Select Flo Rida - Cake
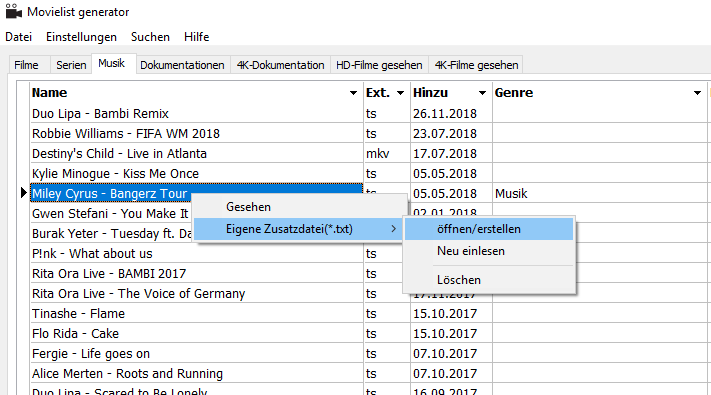Screen dimensions: 711x395 tap(197, 333)
